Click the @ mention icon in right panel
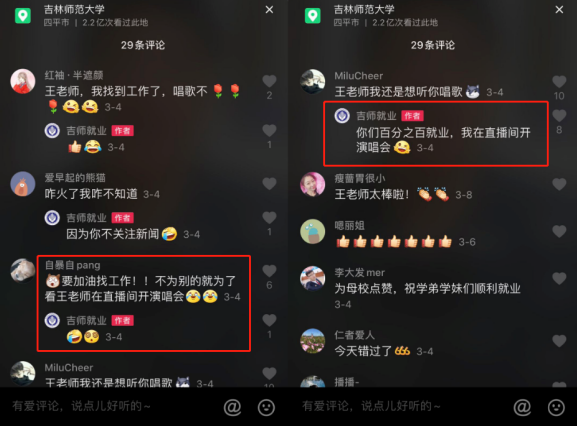The width and height of the screenshot is (577, 426). (522, 407)
